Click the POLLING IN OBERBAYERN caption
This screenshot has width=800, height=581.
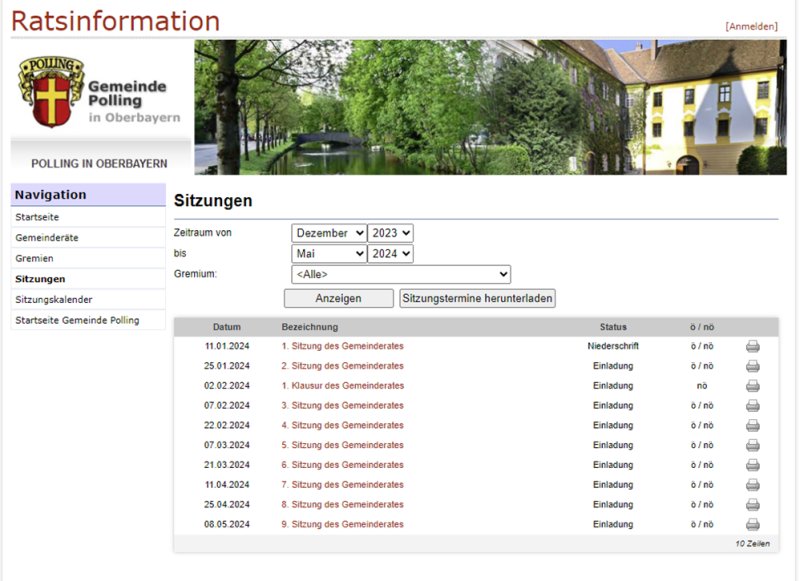(x=99, y=164)
